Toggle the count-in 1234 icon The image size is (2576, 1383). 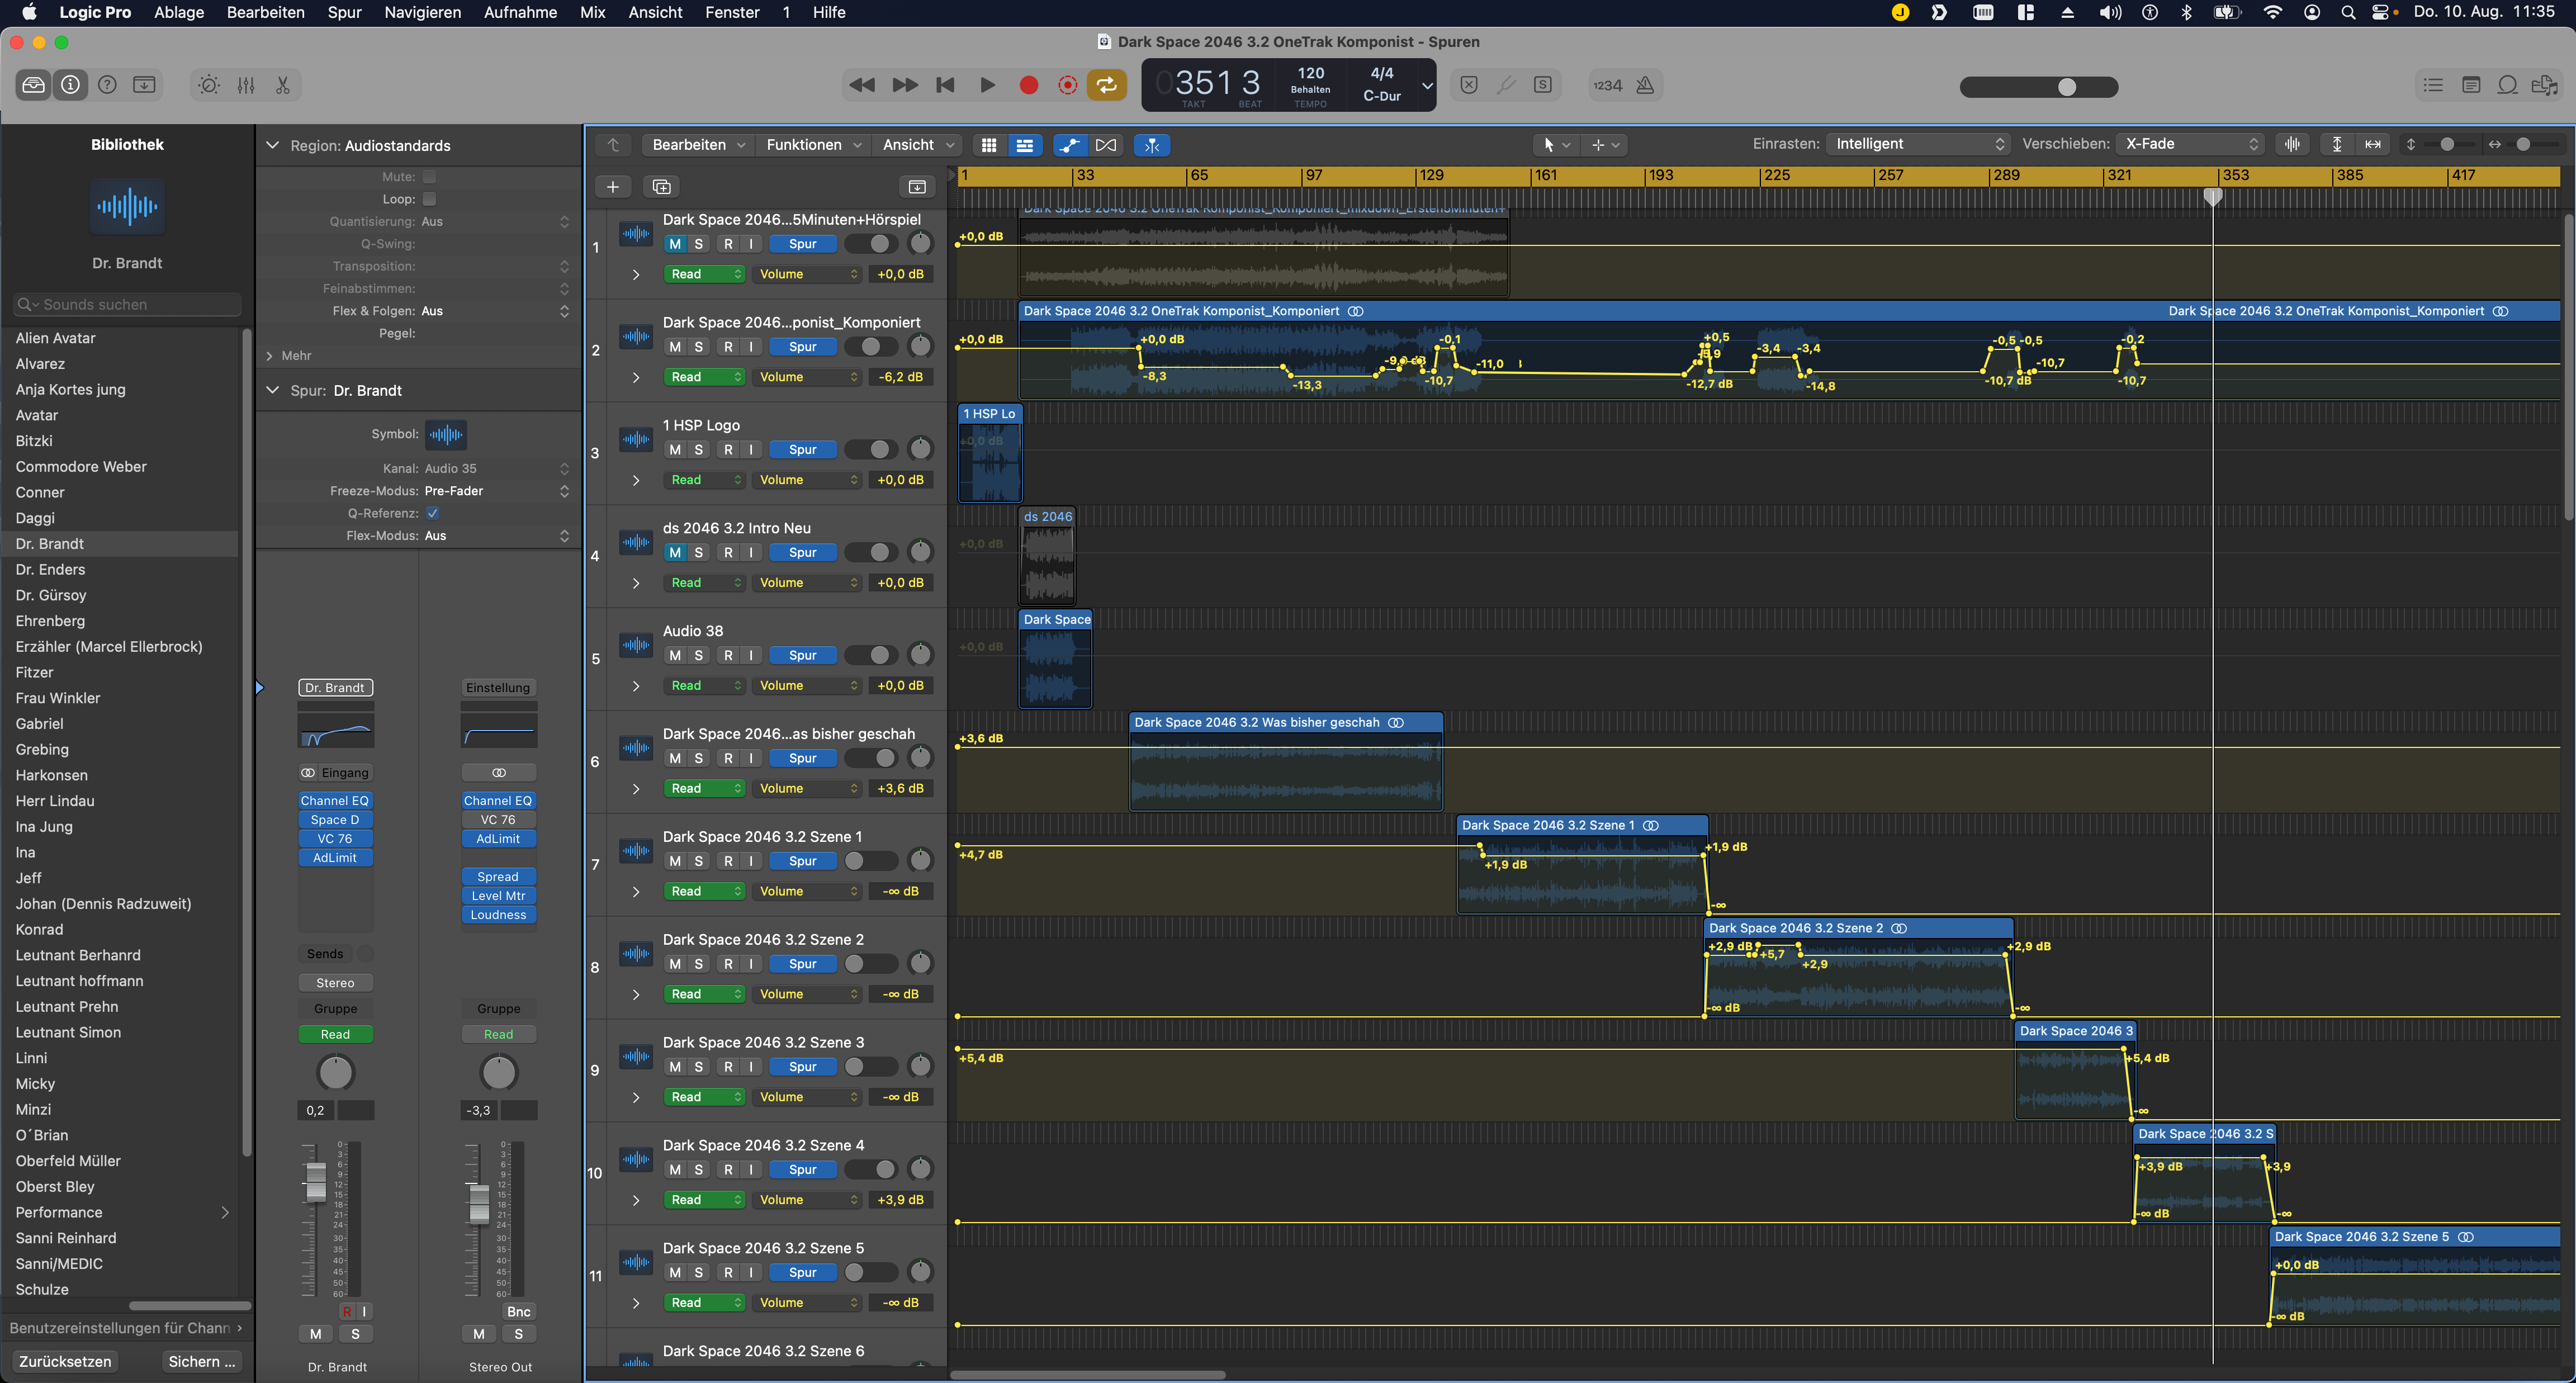1608,85
